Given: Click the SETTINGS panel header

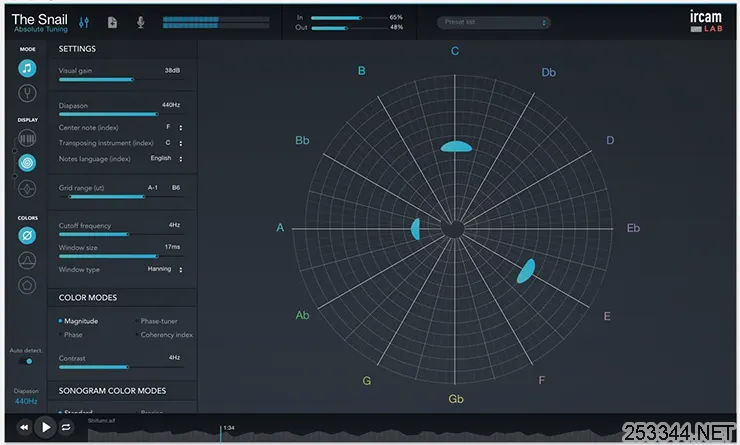Looking at the screenshot, I should 77,49.
